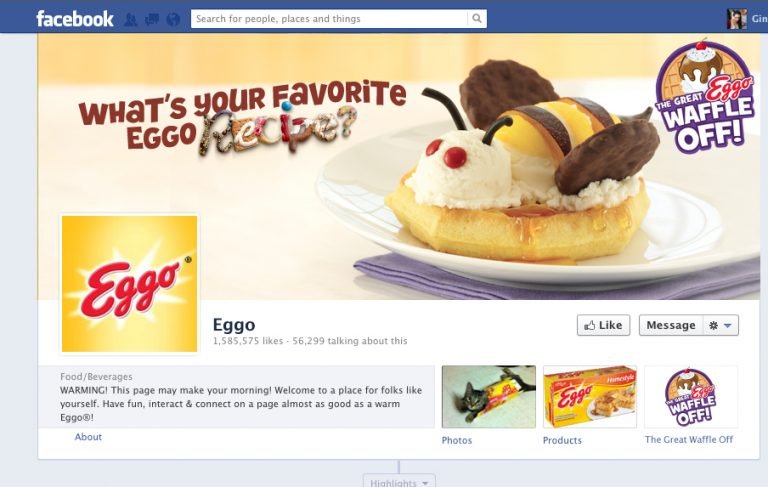Click the Eggo page name title
Viewport: 768px width, 487px height.
point(234,324)
